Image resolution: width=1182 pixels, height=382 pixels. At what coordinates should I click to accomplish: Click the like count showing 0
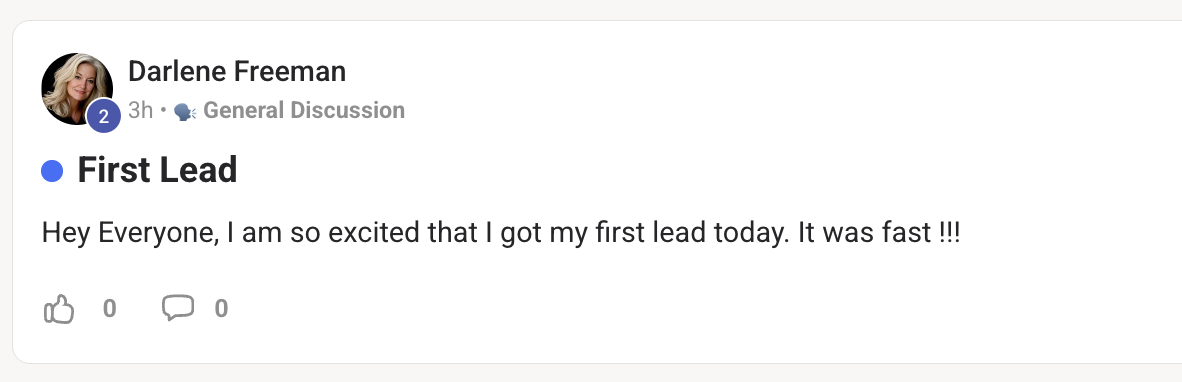pyautogui.click(x=109, y=309)
